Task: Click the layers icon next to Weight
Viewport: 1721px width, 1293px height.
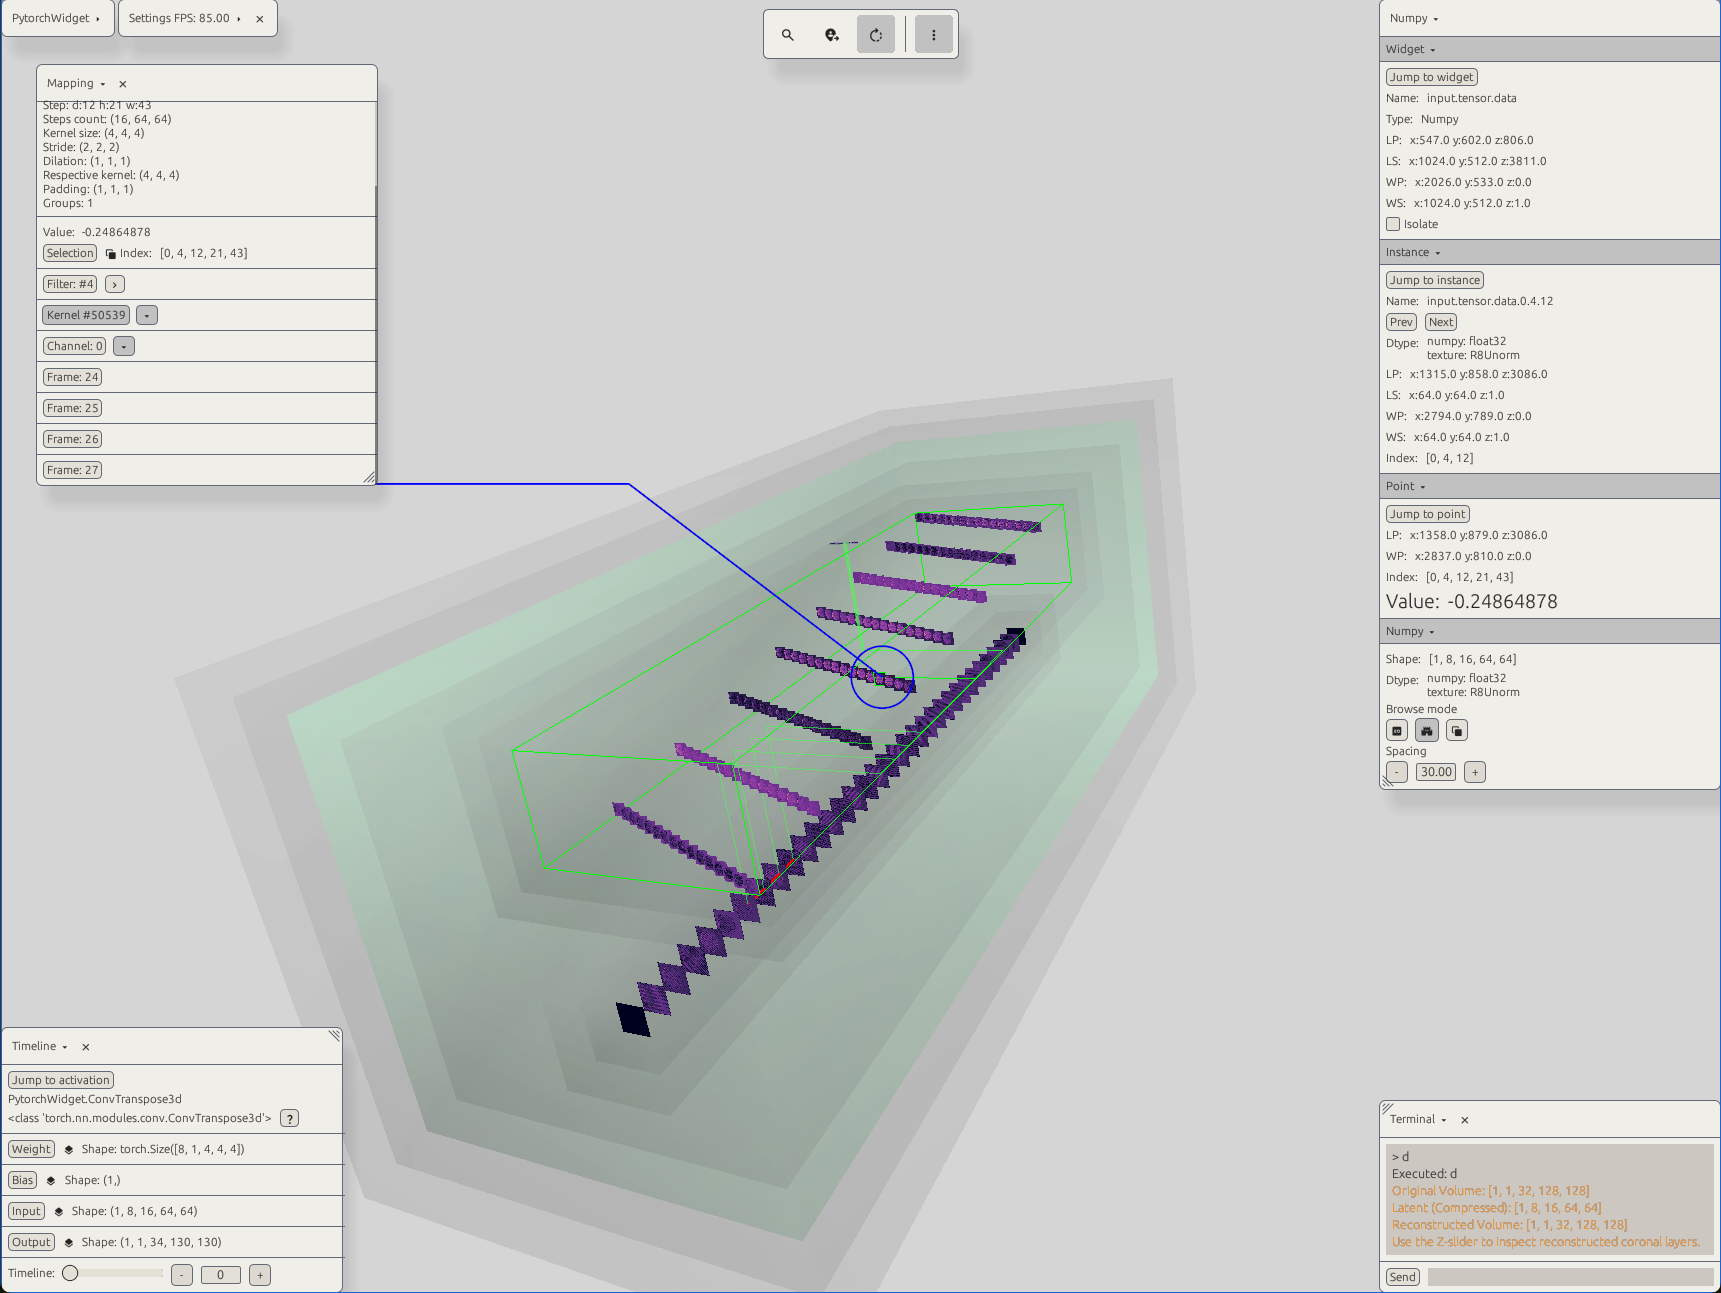Action: (x=69, y=1150)
